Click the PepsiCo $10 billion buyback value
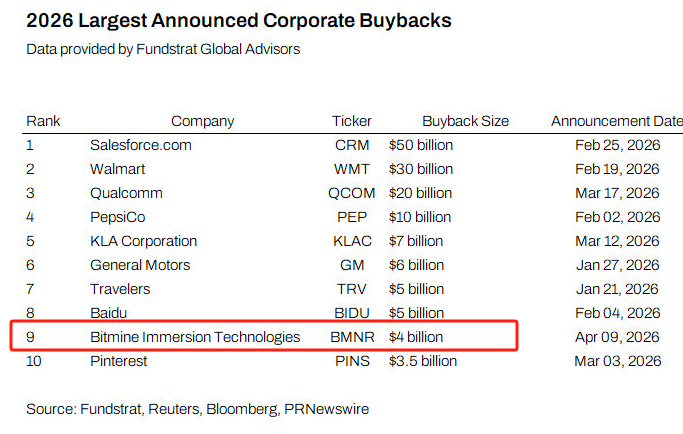The image size is (683, 434). click(x=420, y=217)
